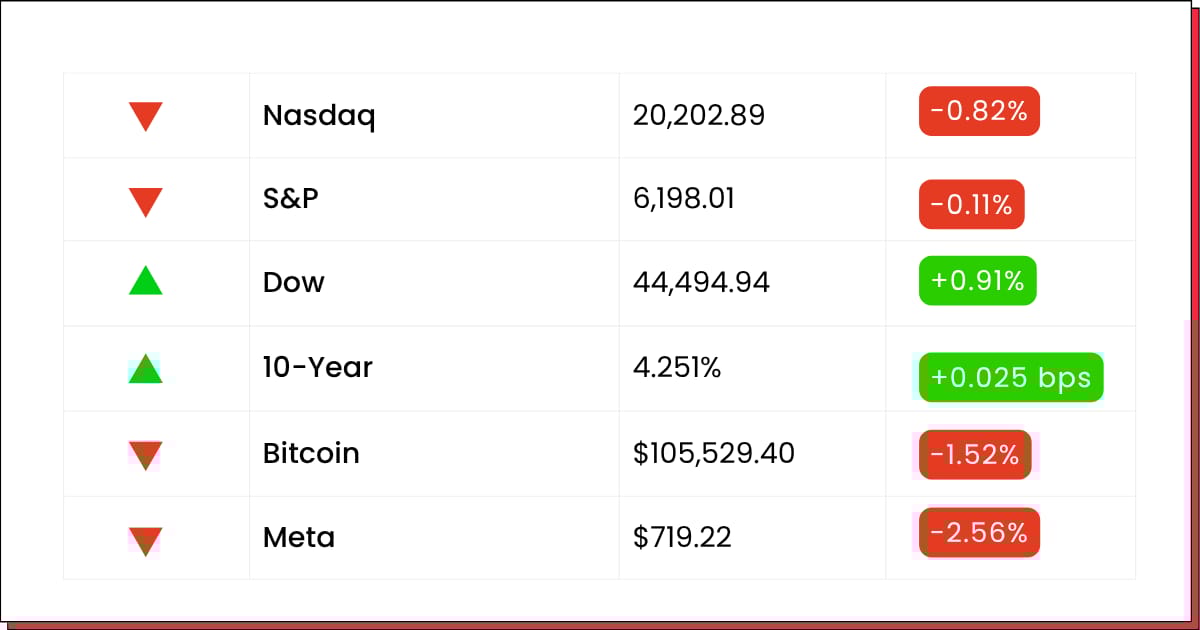Select the +0.91% green badge
Image resolution: width=1200 pixels, height=630 pixels.
point(977,281)
